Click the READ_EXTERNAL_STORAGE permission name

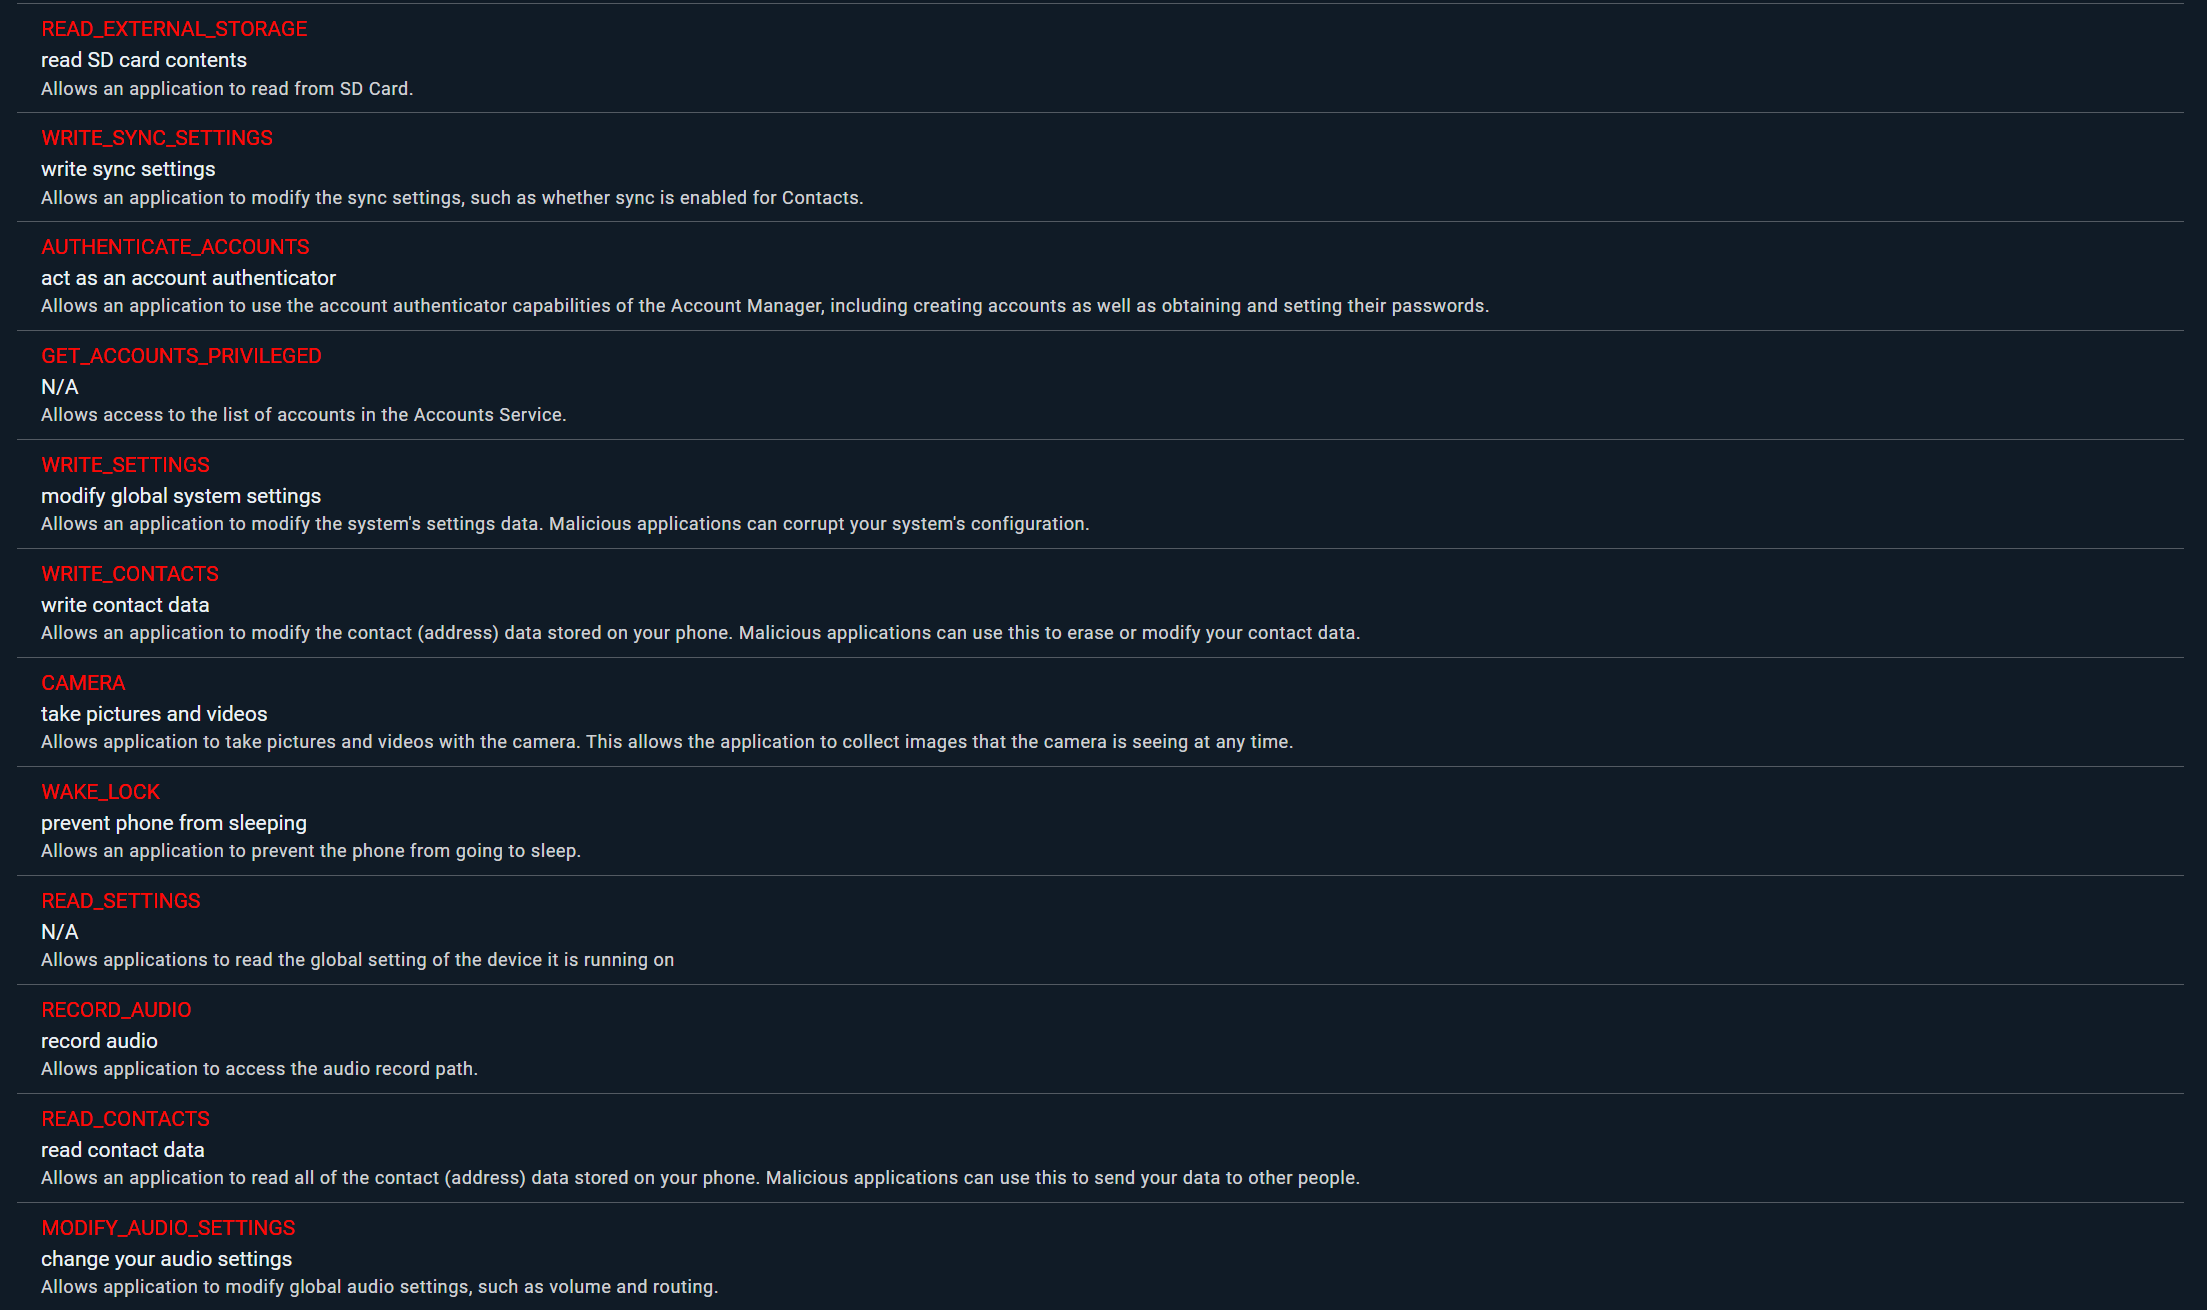pyautogui.click(x=174, y=29)
